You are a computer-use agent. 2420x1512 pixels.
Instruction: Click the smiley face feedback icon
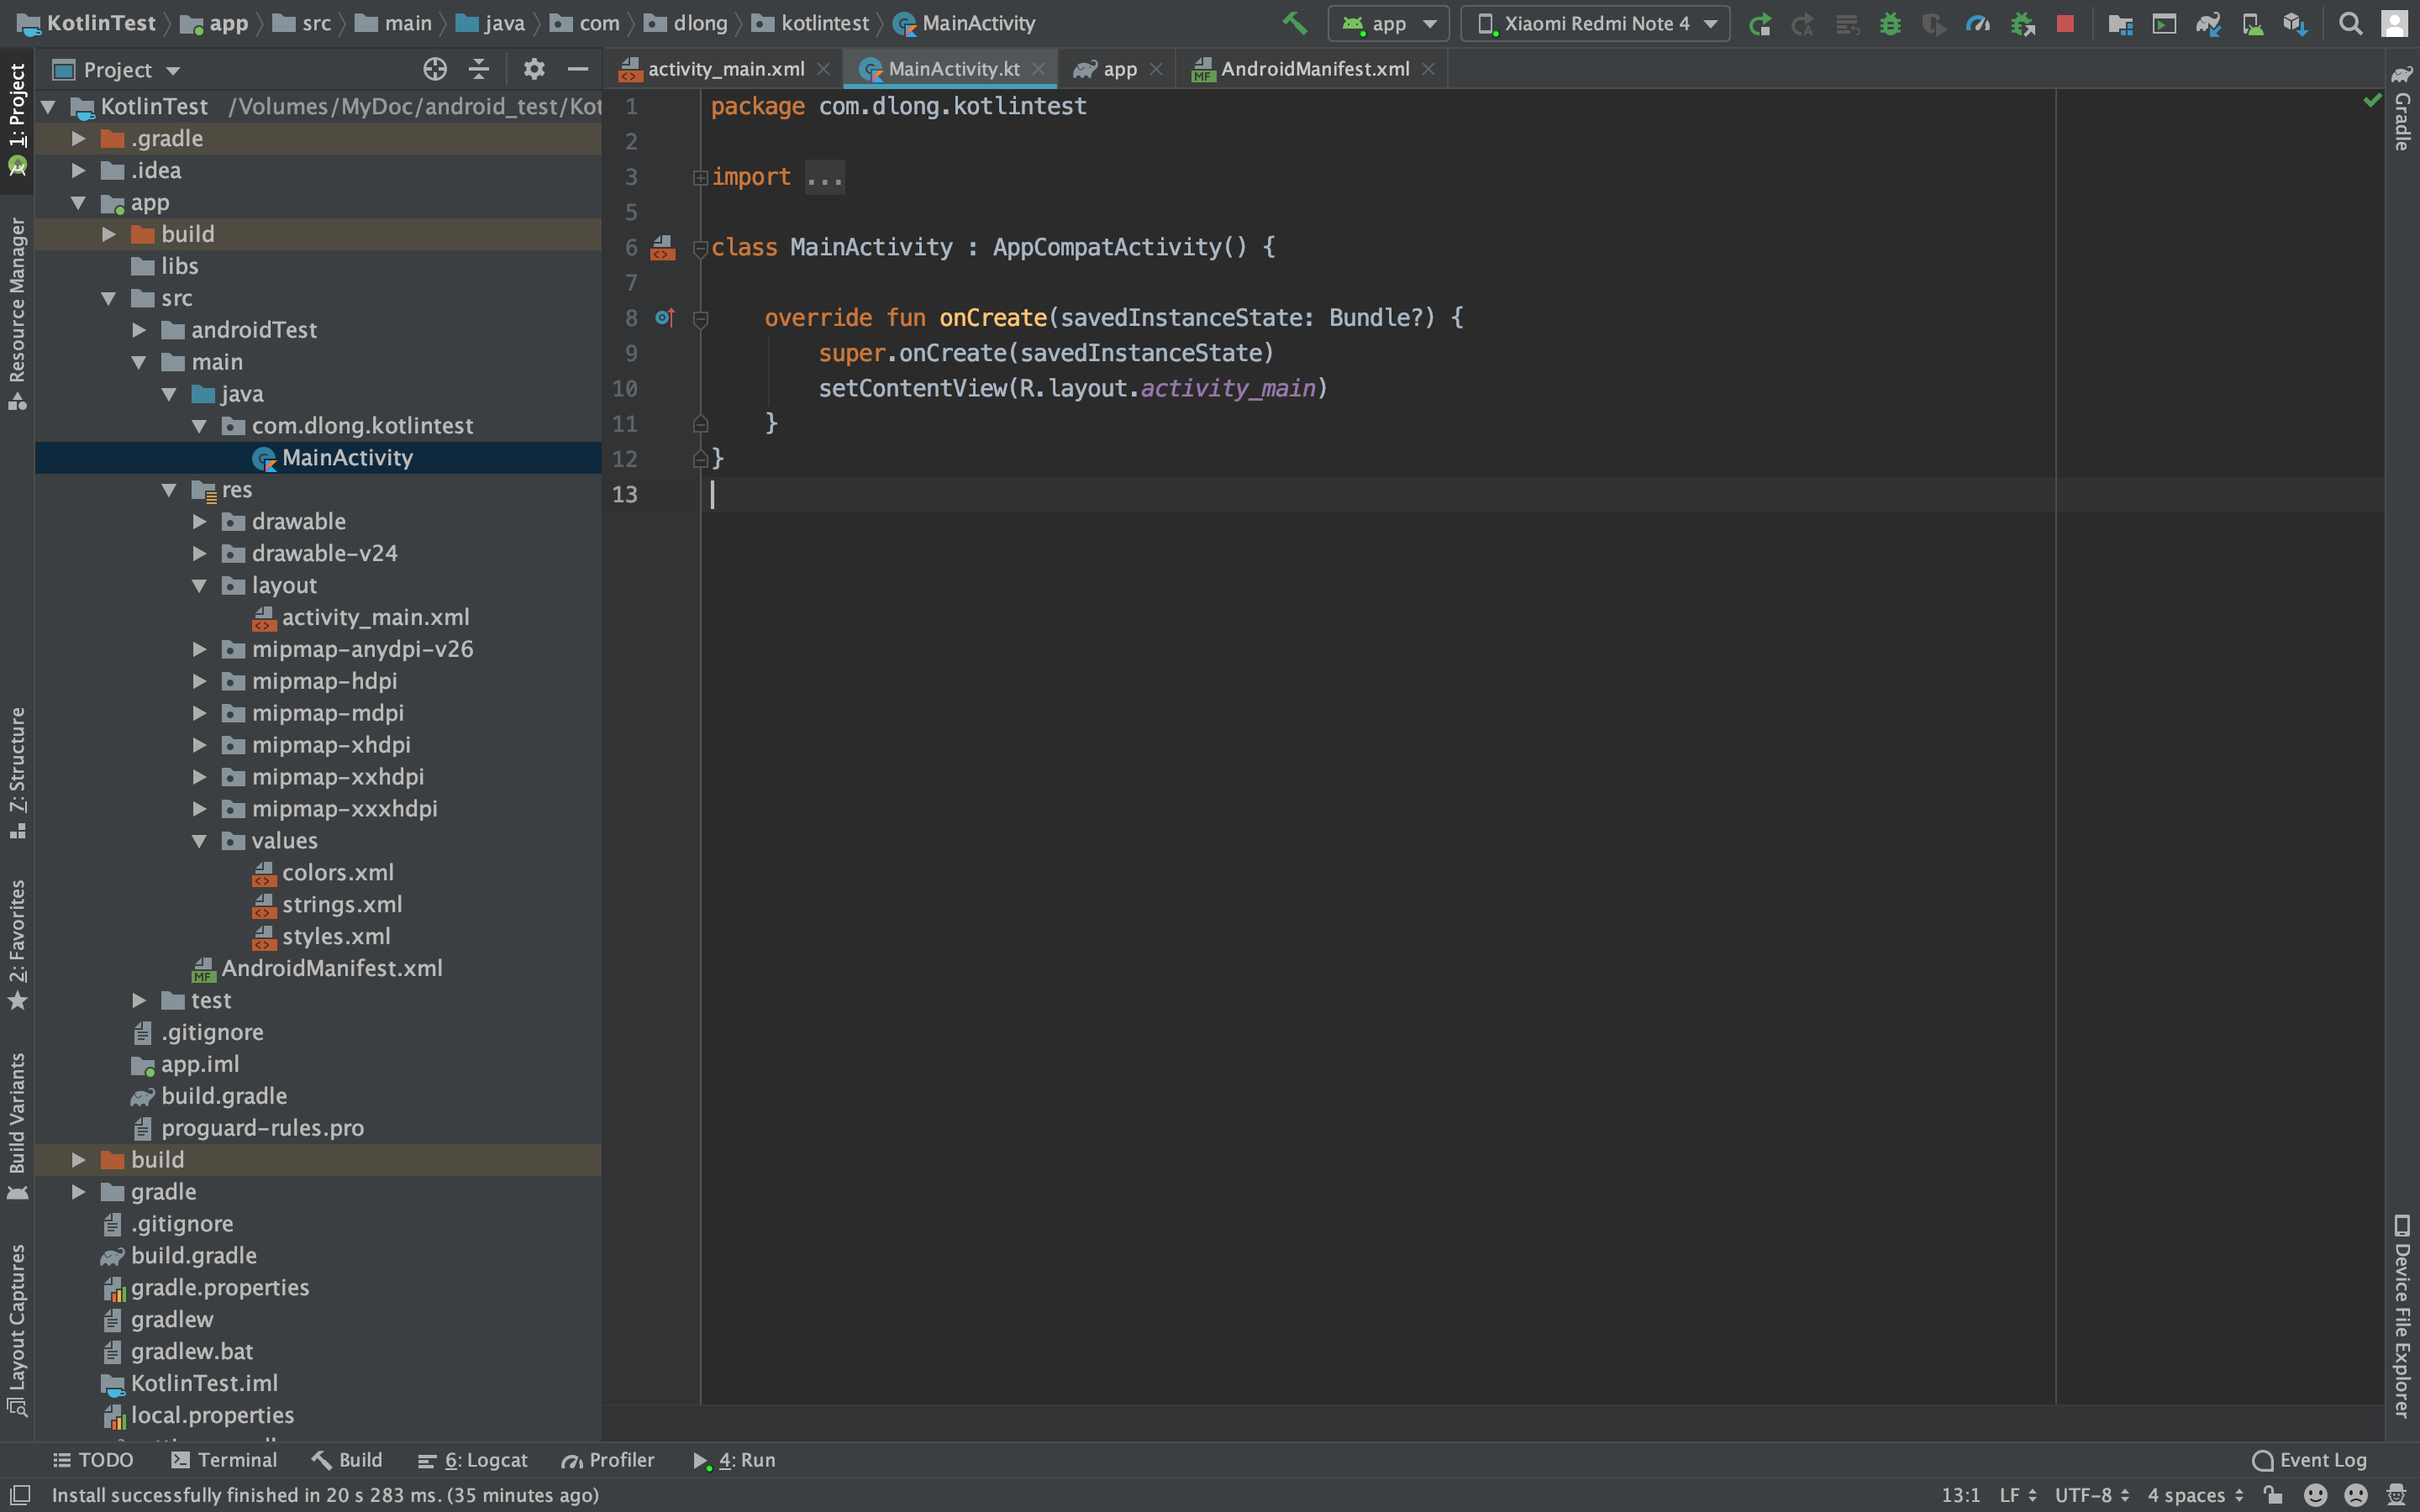point(2315,1494)
